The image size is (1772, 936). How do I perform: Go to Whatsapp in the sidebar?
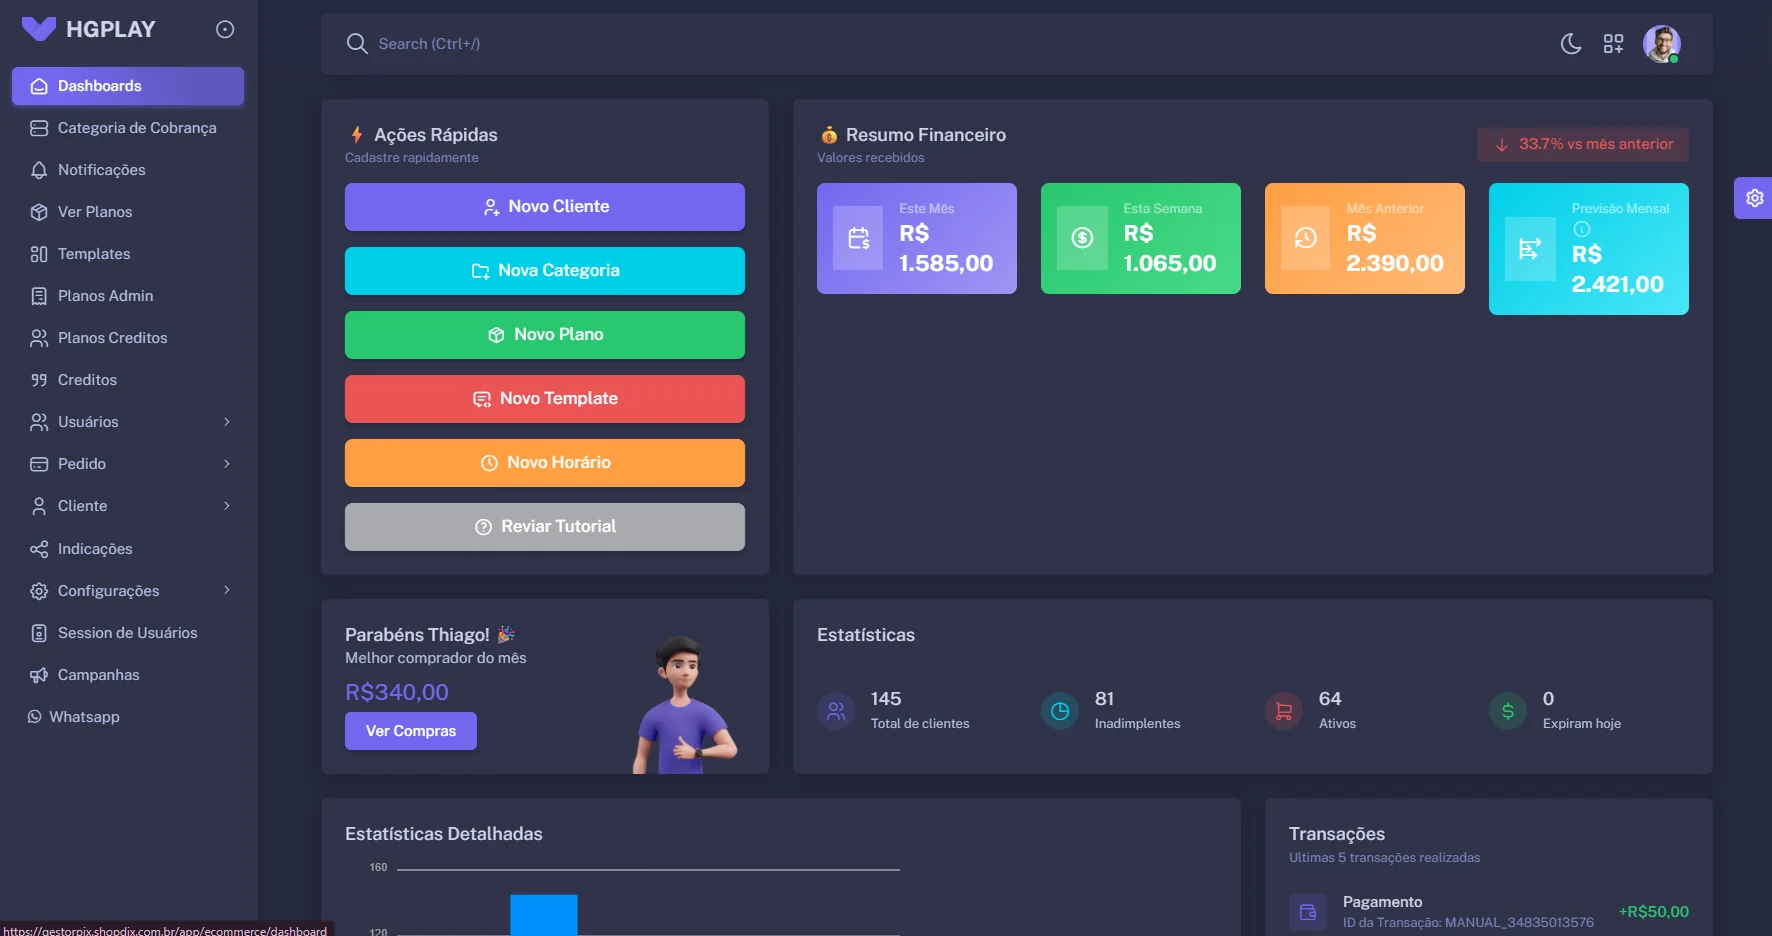pyautogui.click(x=84, y=717)
